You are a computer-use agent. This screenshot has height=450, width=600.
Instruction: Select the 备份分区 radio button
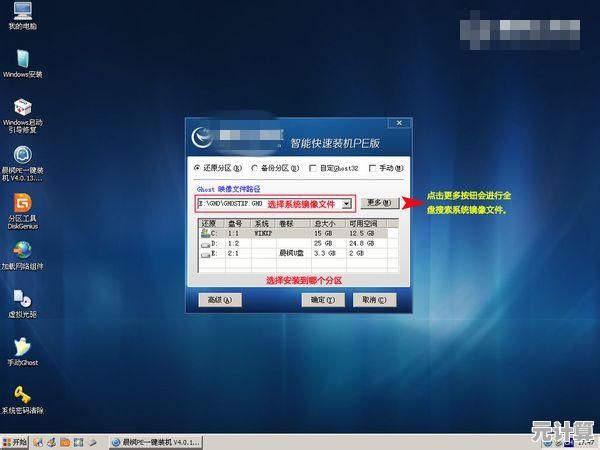256,168
